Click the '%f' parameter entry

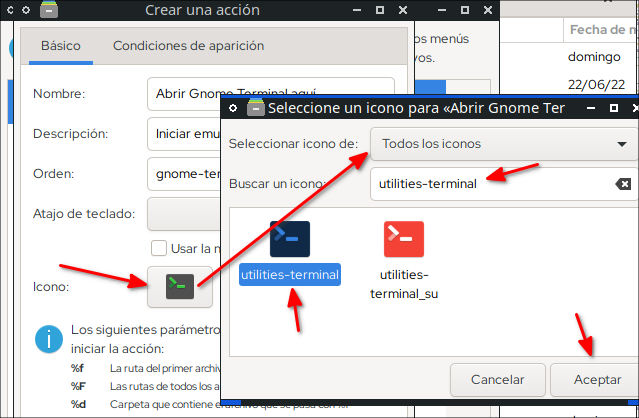[77, 368]
